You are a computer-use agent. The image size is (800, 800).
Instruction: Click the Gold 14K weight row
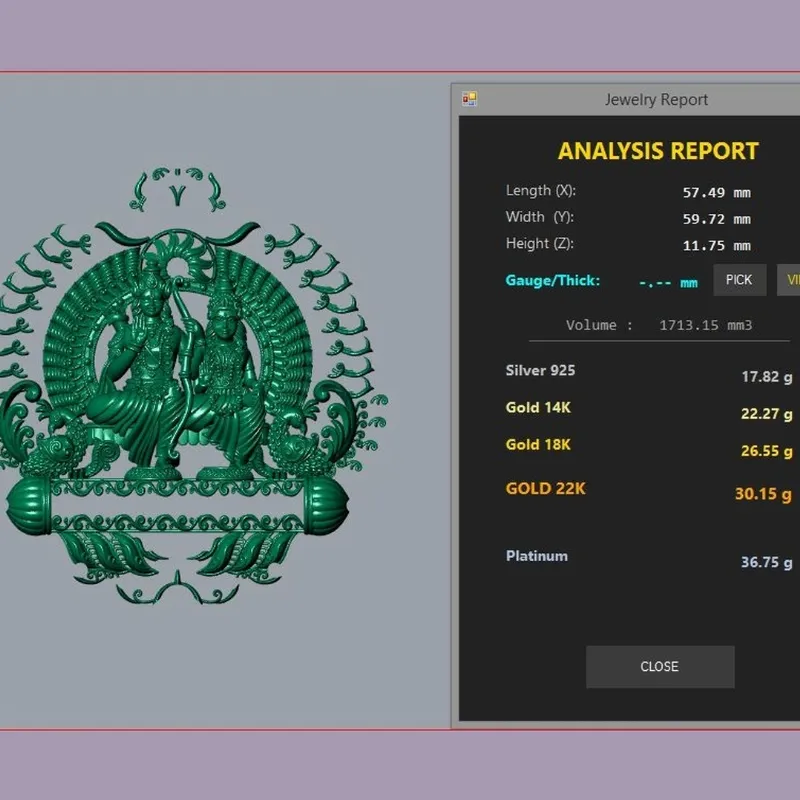tap(648, 411)
